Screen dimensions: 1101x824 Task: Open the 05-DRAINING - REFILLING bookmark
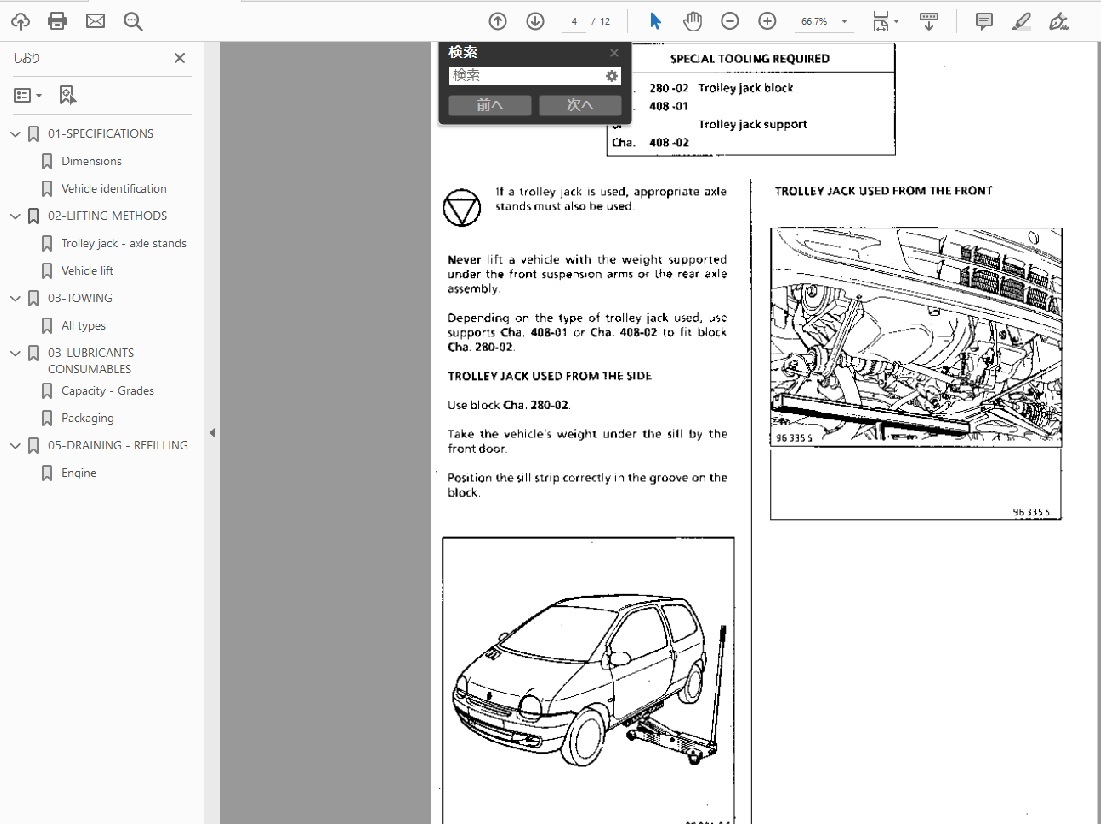[x=117, y=446]
